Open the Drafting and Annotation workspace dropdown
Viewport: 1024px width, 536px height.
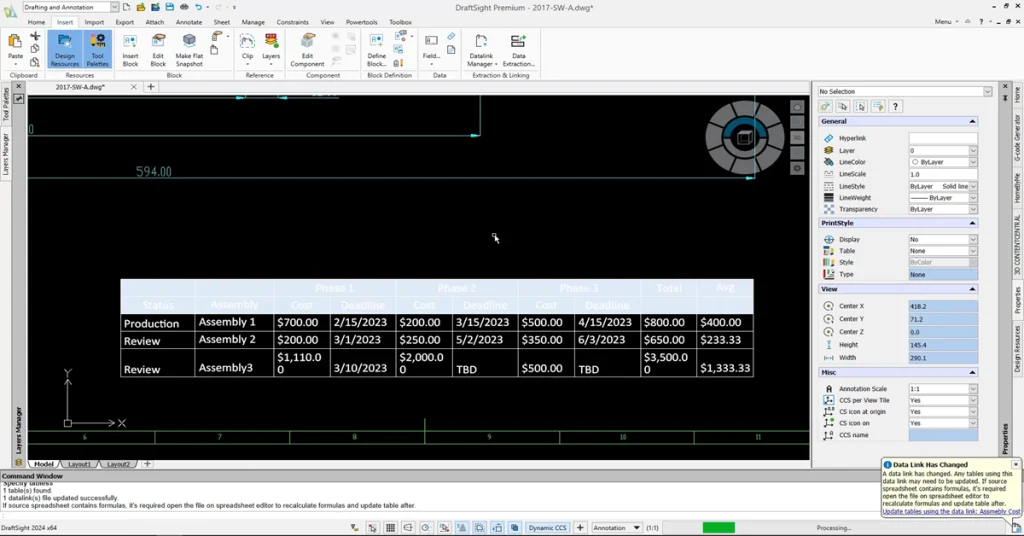tap(114, 7)
